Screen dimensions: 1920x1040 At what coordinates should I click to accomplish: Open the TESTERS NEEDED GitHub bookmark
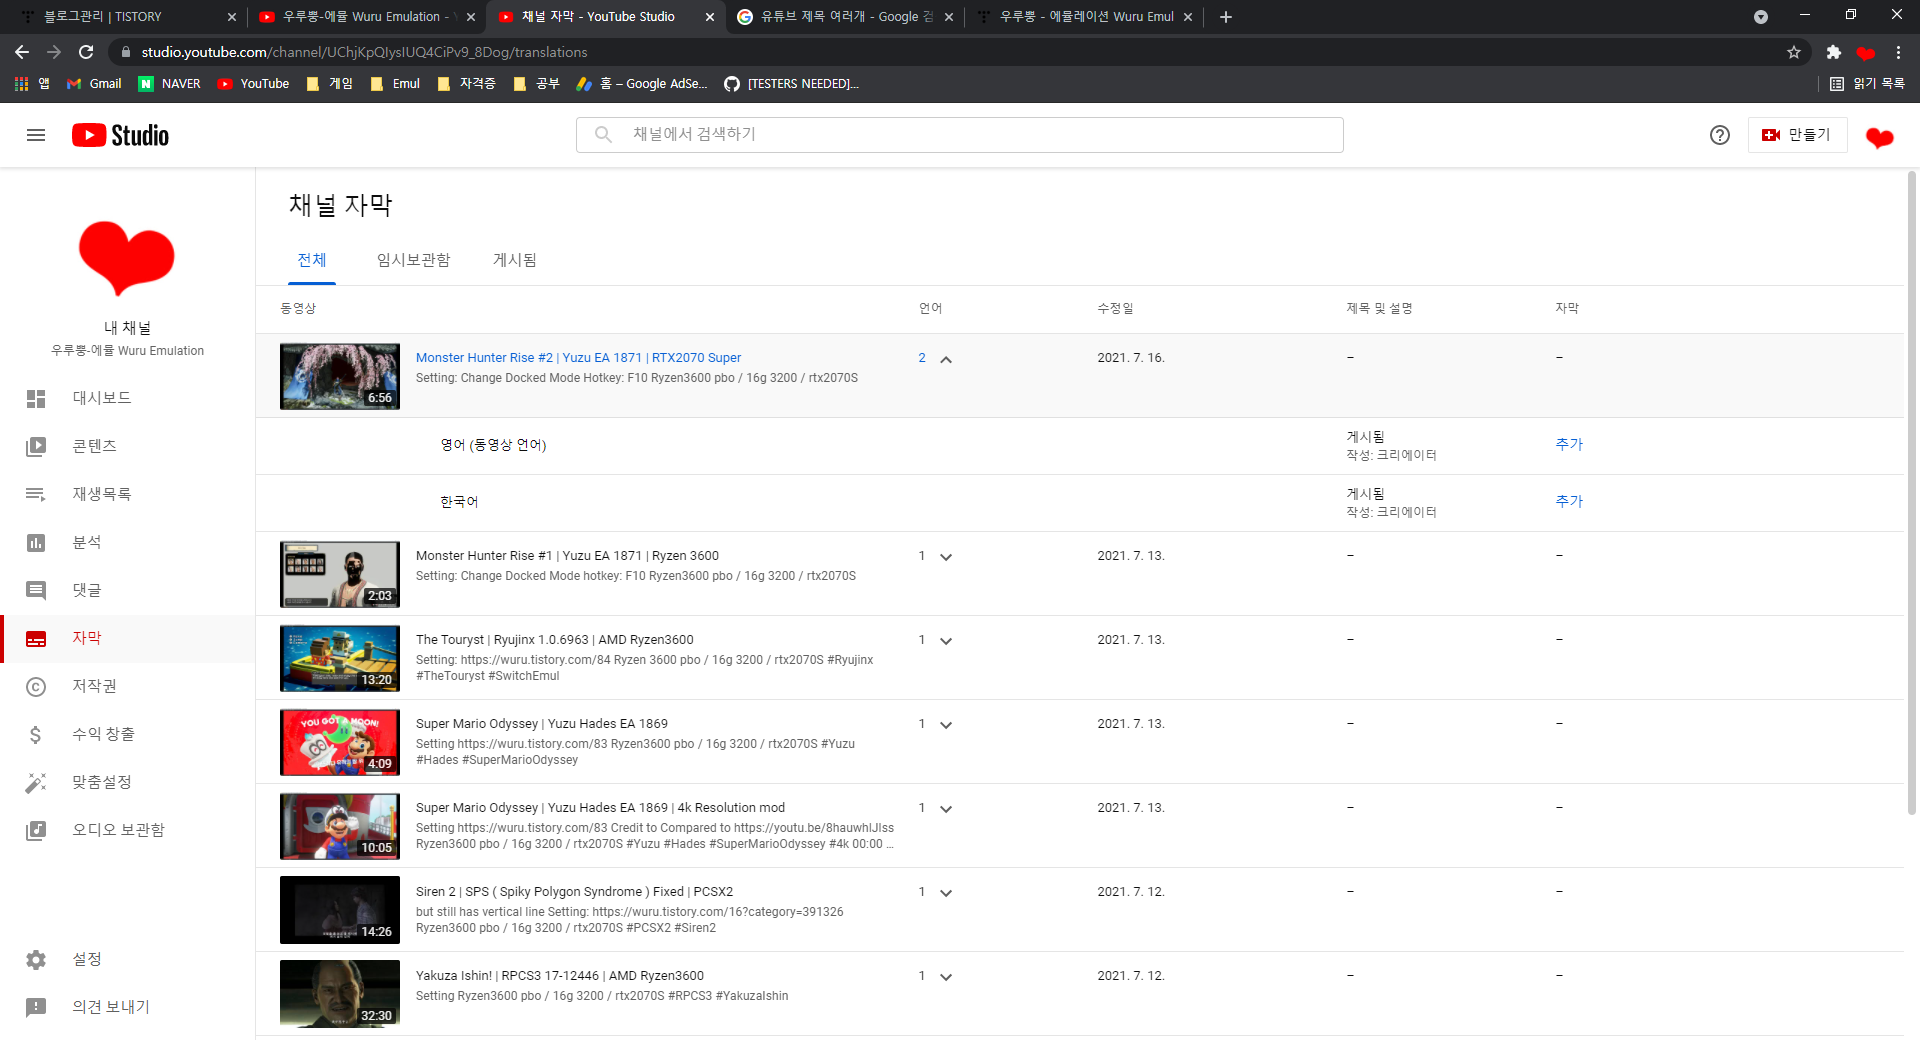point(792,84)
